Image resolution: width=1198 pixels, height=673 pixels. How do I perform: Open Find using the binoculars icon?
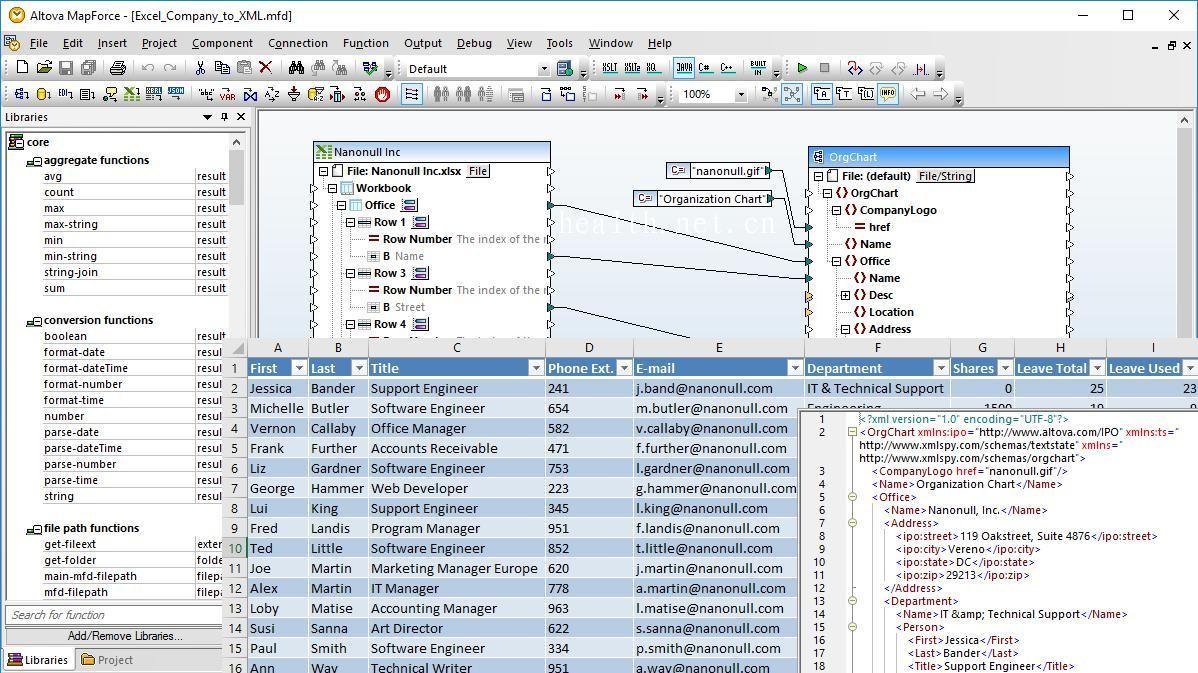[296, 68]
